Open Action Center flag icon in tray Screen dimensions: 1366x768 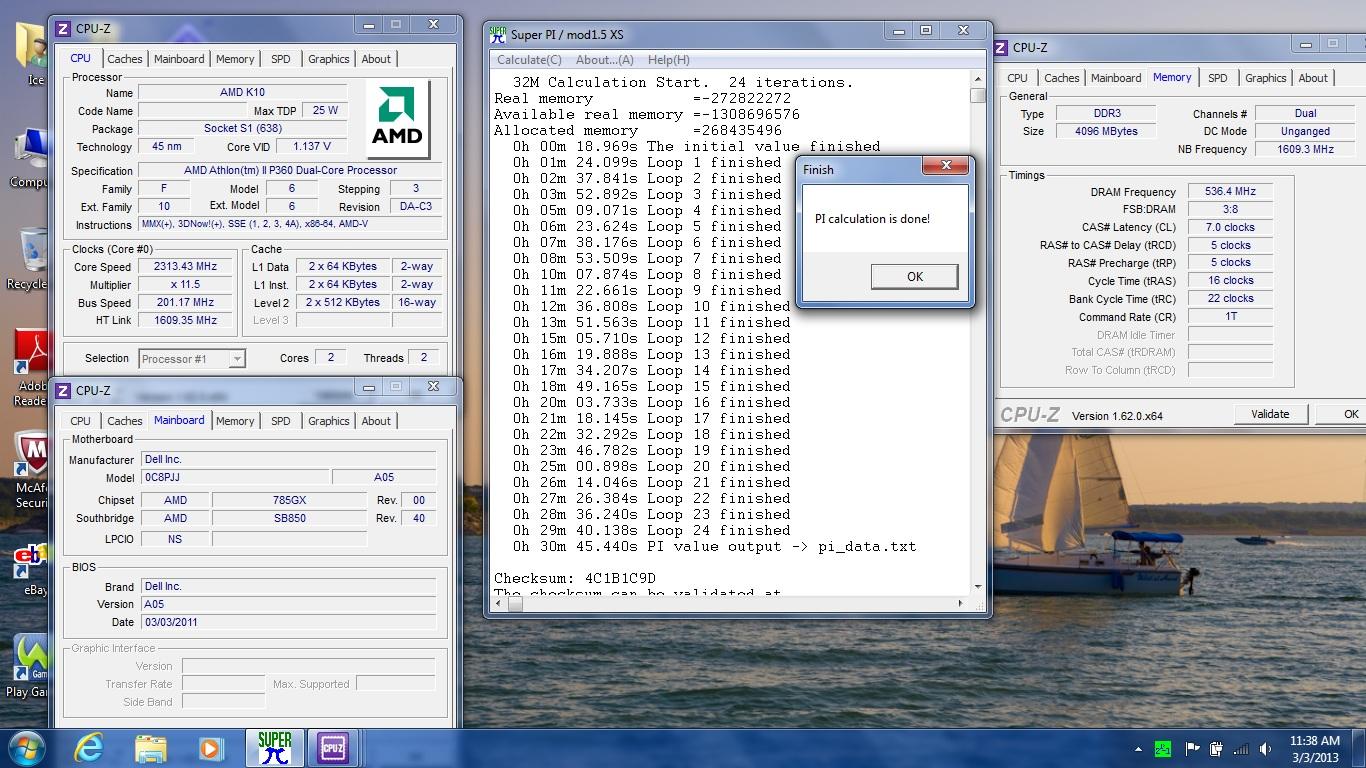coord(1192,749)
